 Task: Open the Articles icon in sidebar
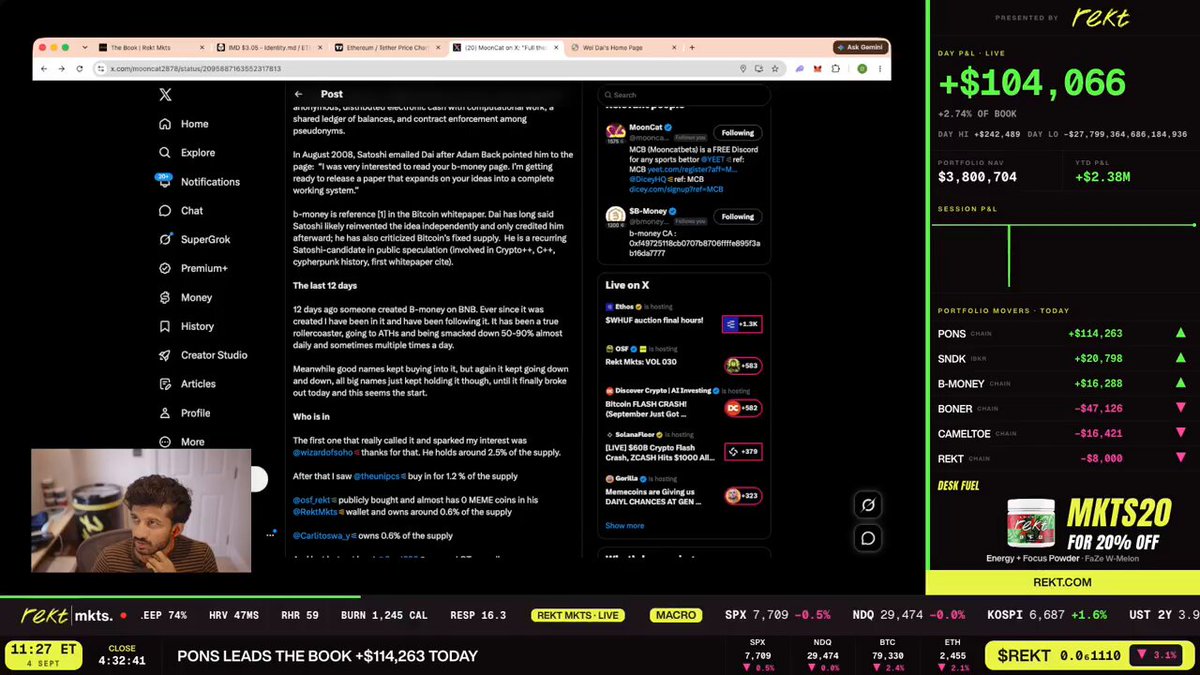pyautogui.click(x=165, y=384)
